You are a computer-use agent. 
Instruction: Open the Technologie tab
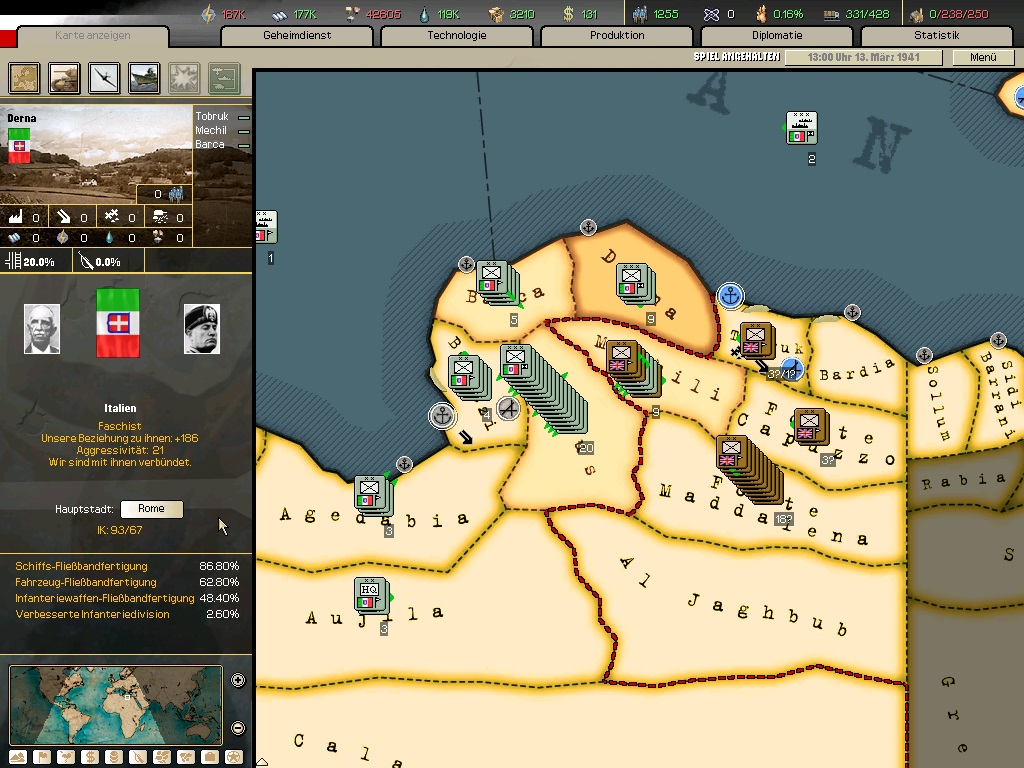point(457,36)
